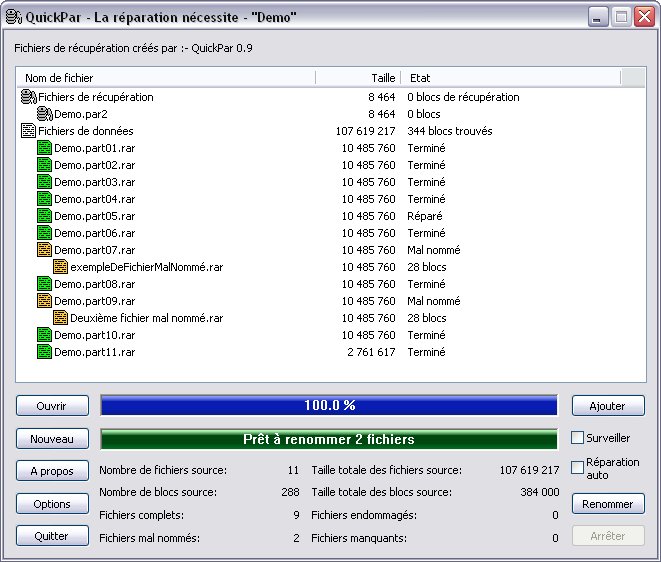This screenshot has width=661, height=562.
Task: Click the Réparé status of Demo.part05.rar
Action: point(425,216)
